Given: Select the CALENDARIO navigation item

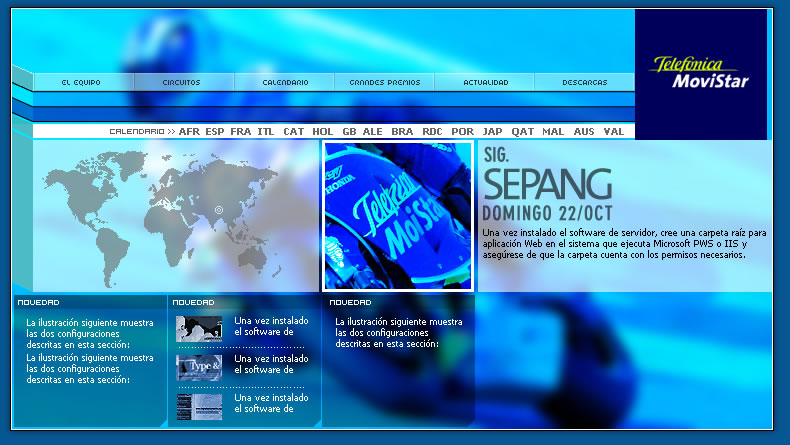Looking at the screenshot, I should click(284, 82).
